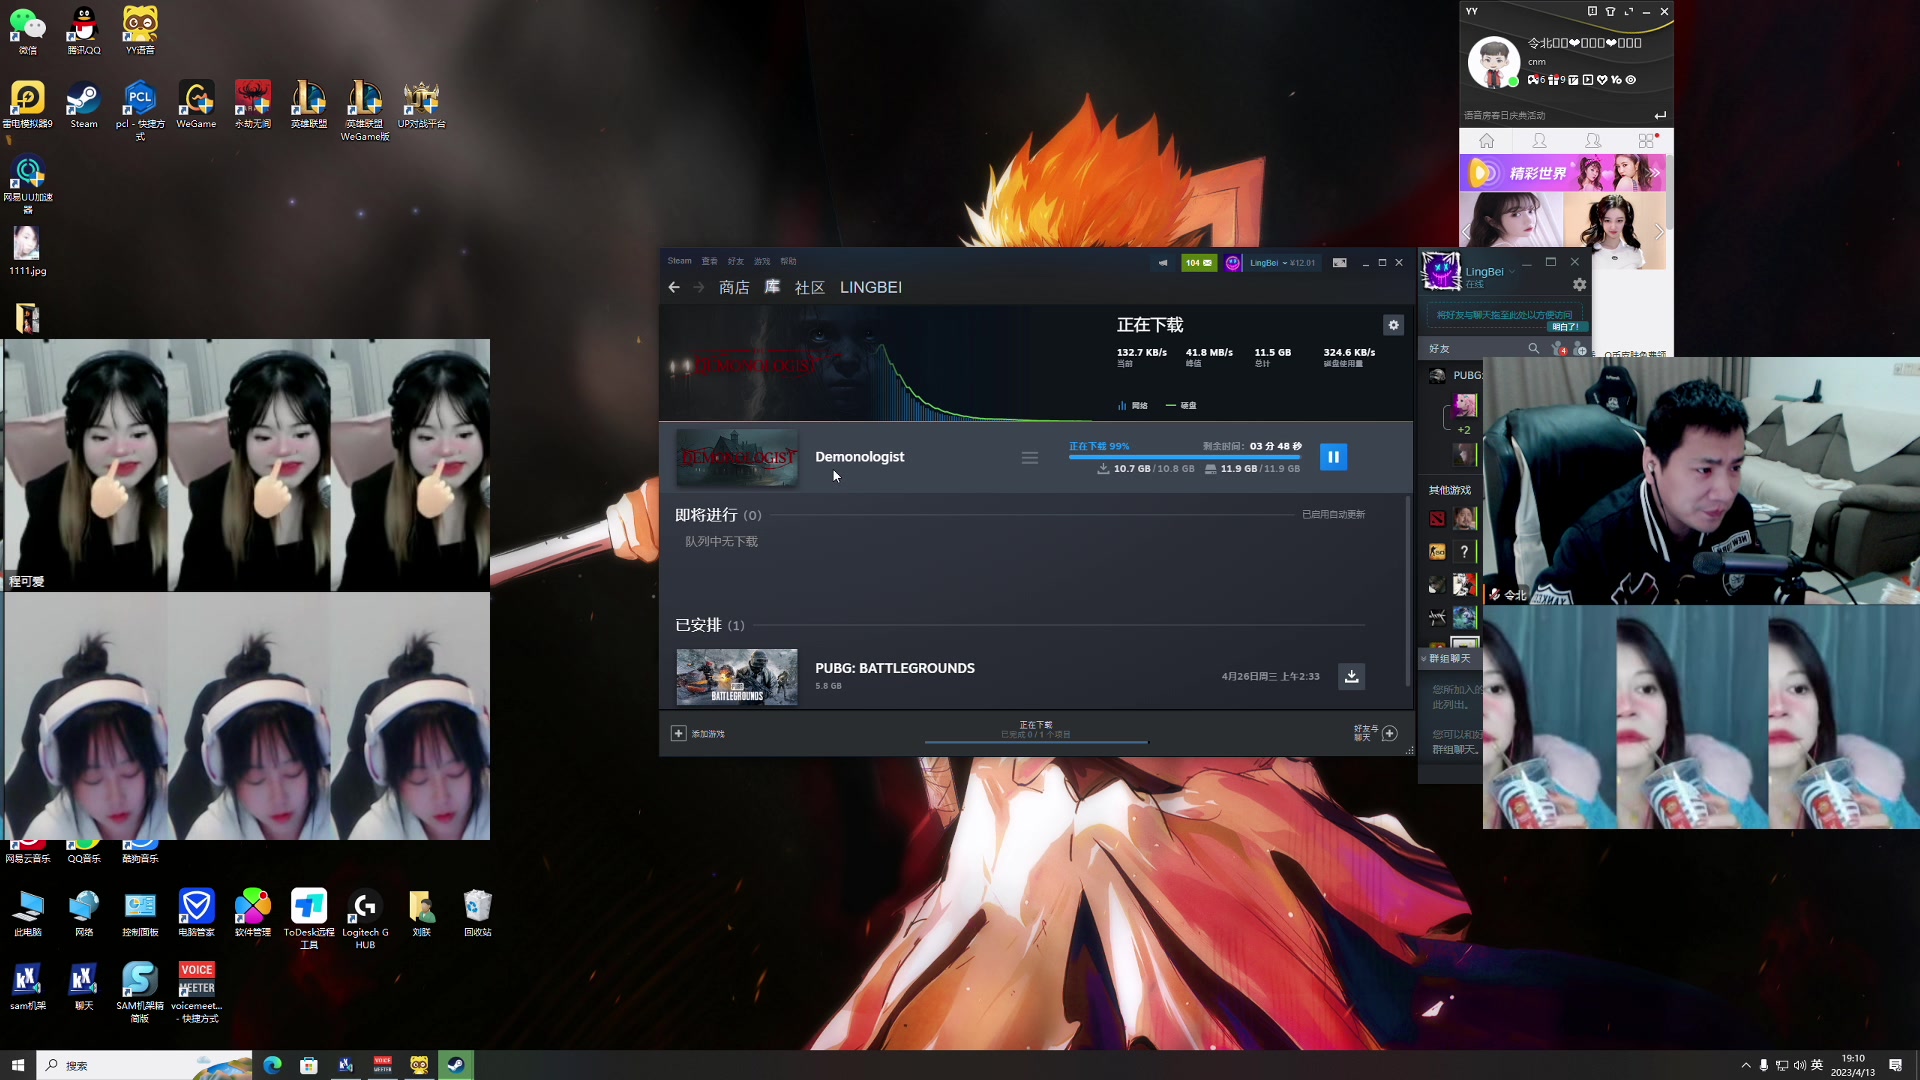The image size is (1920, 1080).
Task: Open the 查看 view menu in Steam
Action: tap(709, 261)
